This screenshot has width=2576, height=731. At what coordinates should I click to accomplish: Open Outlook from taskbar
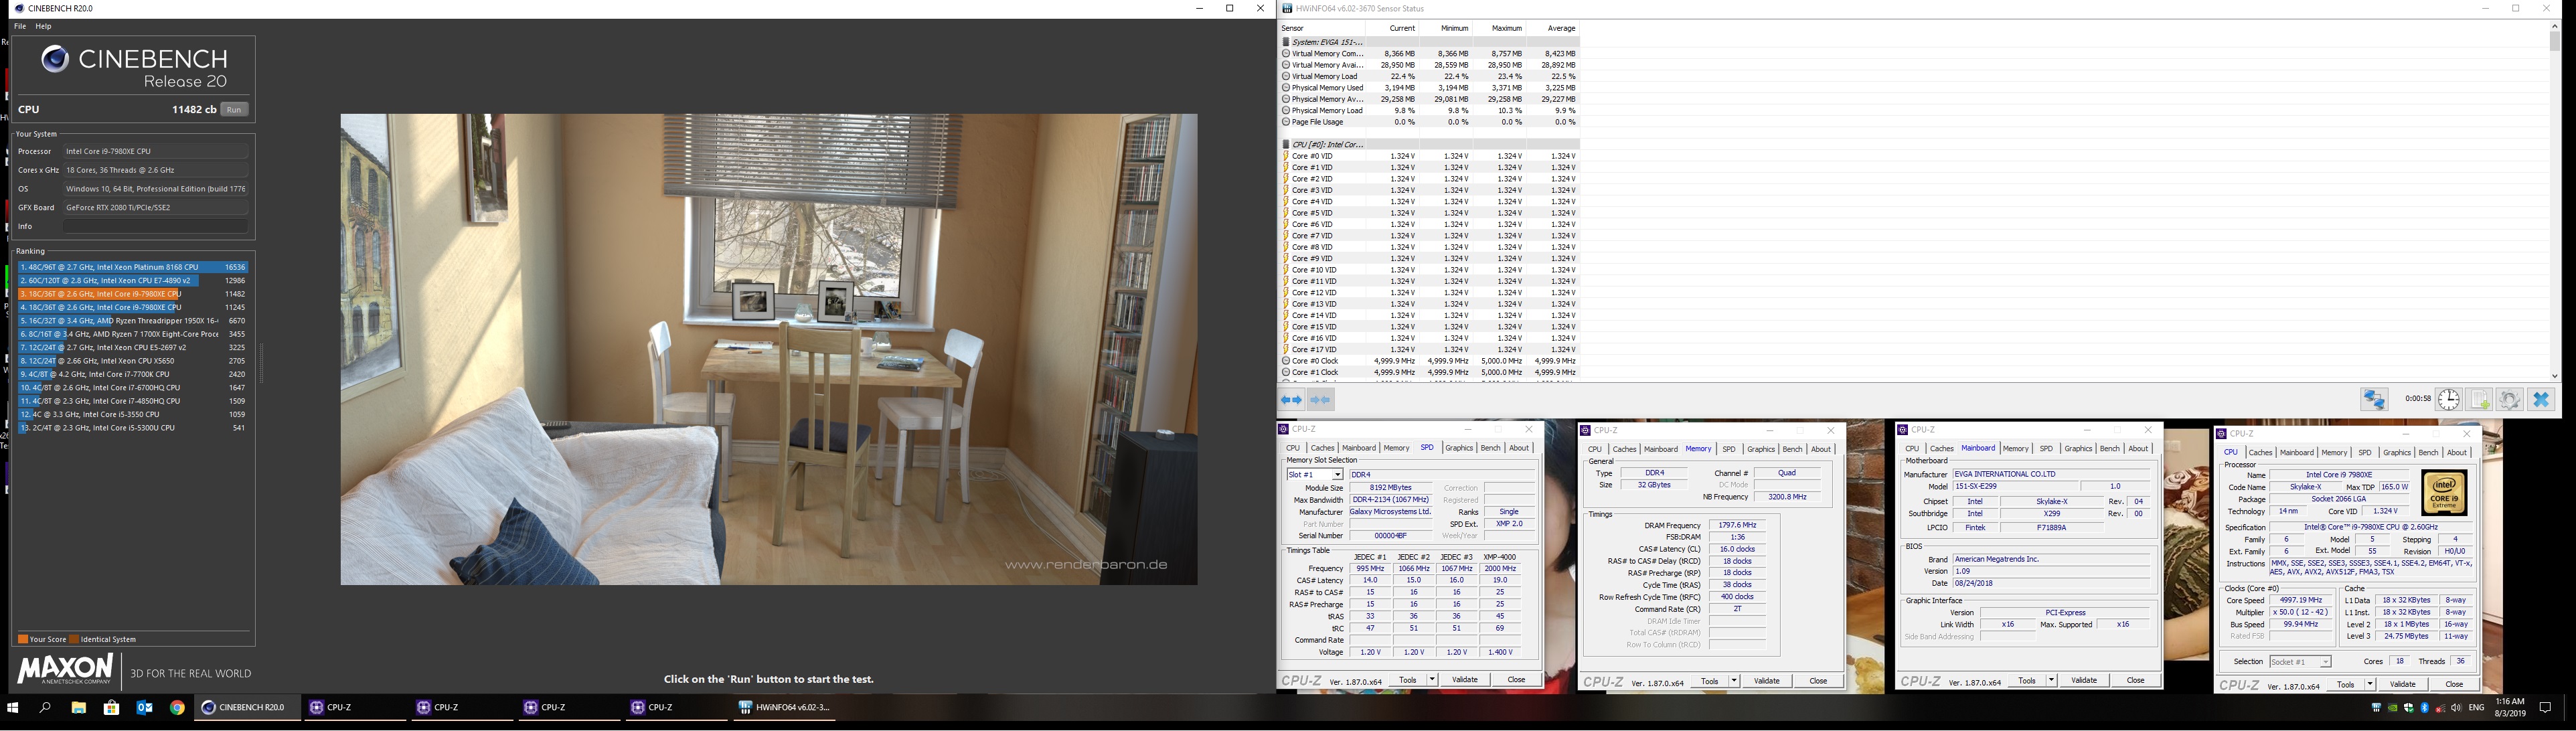click(145, 708)
